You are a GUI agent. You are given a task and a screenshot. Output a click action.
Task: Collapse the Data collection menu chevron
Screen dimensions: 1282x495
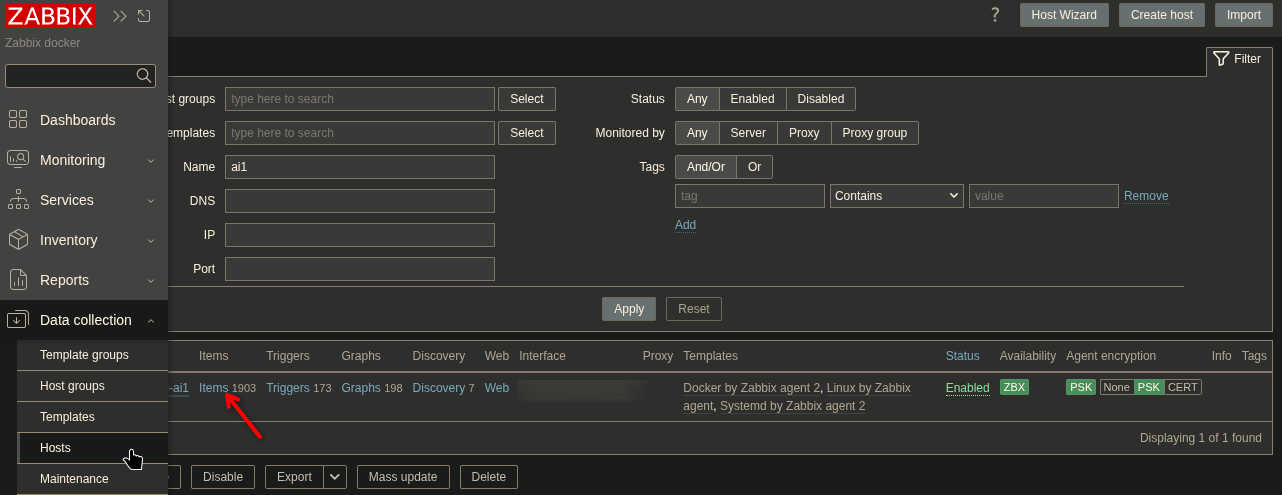151,320
